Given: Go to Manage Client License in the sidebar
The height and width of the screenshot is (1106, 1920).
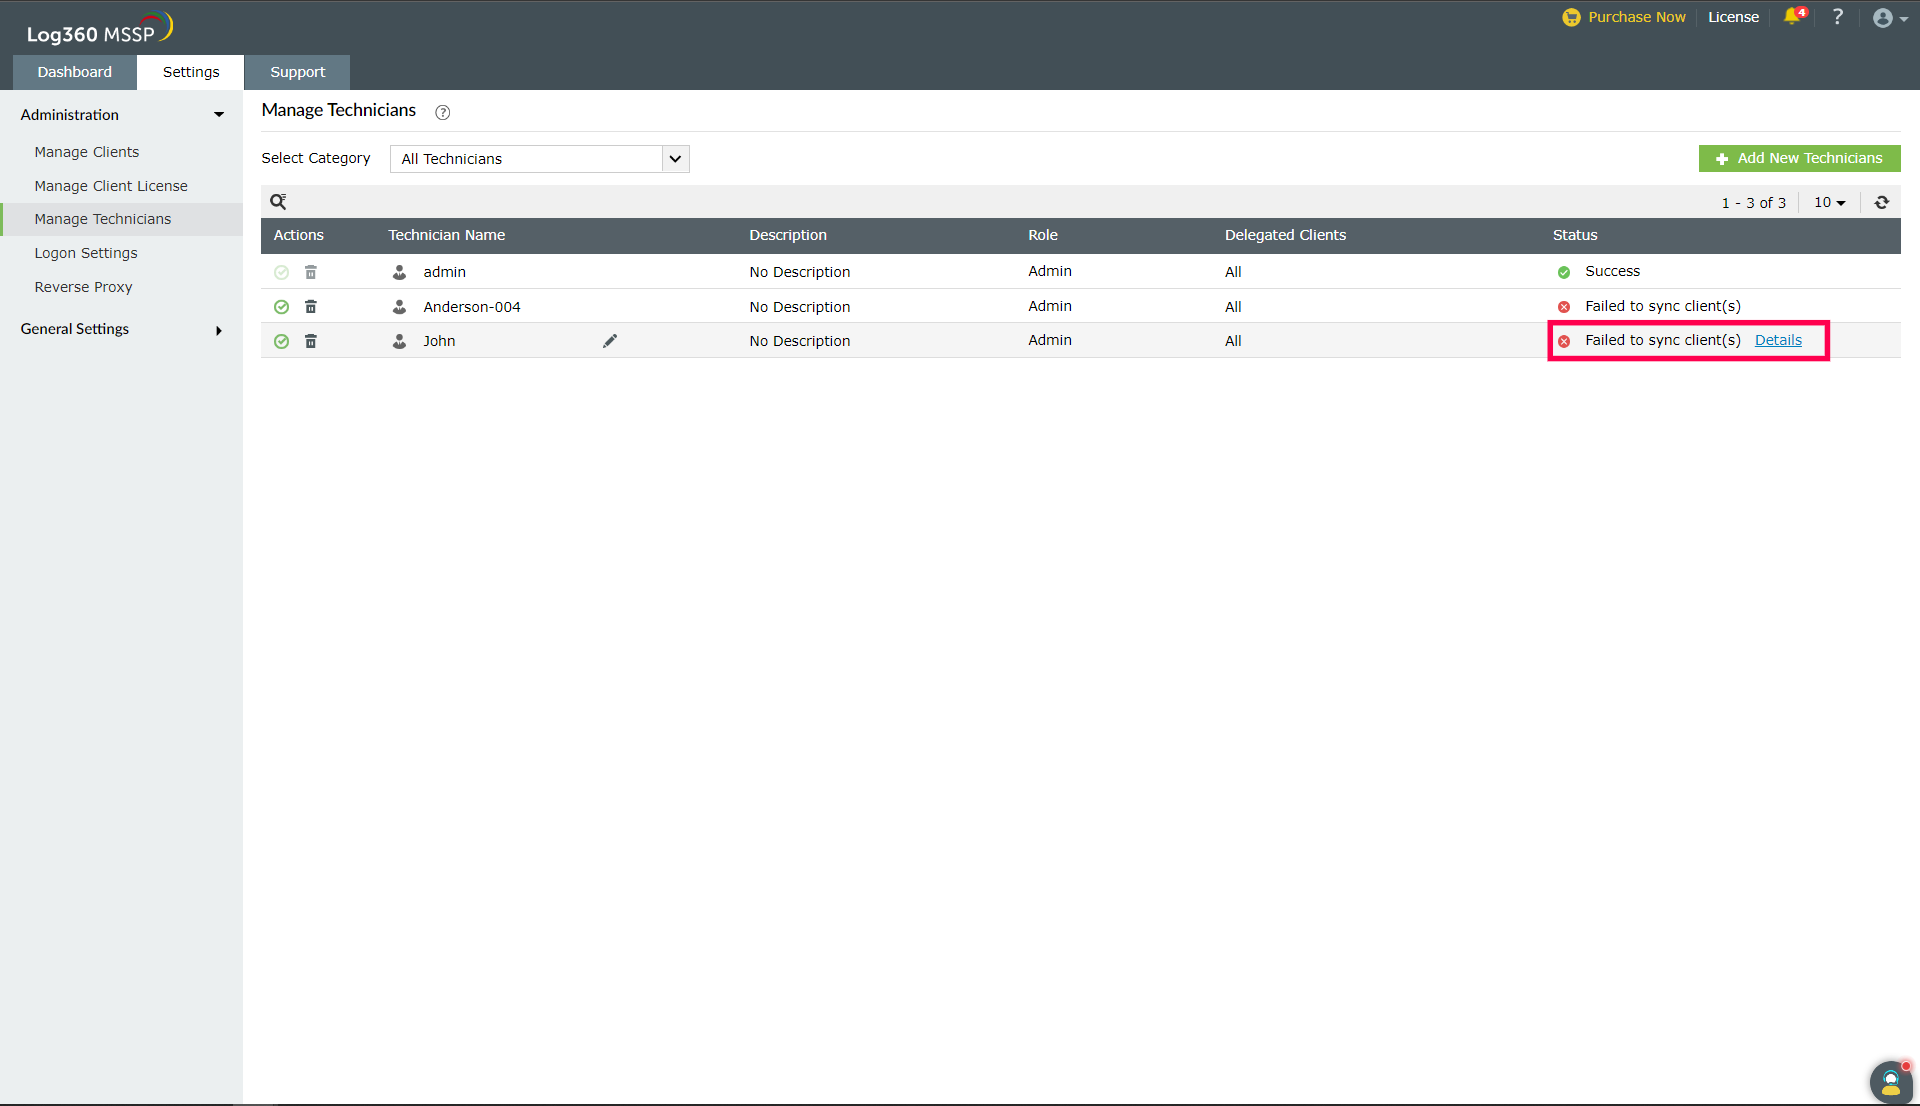Looking at the screenshot, I should (x=111, y=186).
